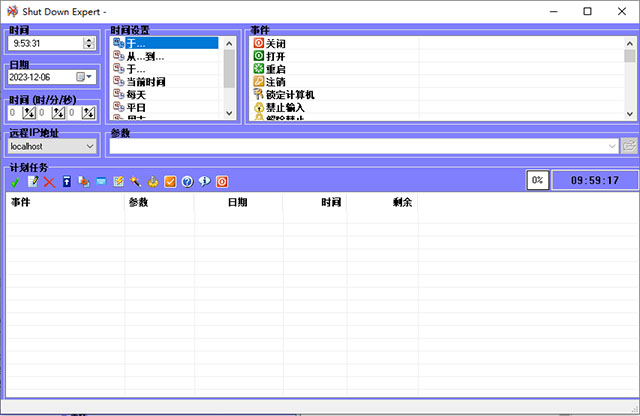This screenshot has height=416, width=640.
Task: Select 每天 in time settings list
Action: tap(136, 95)
